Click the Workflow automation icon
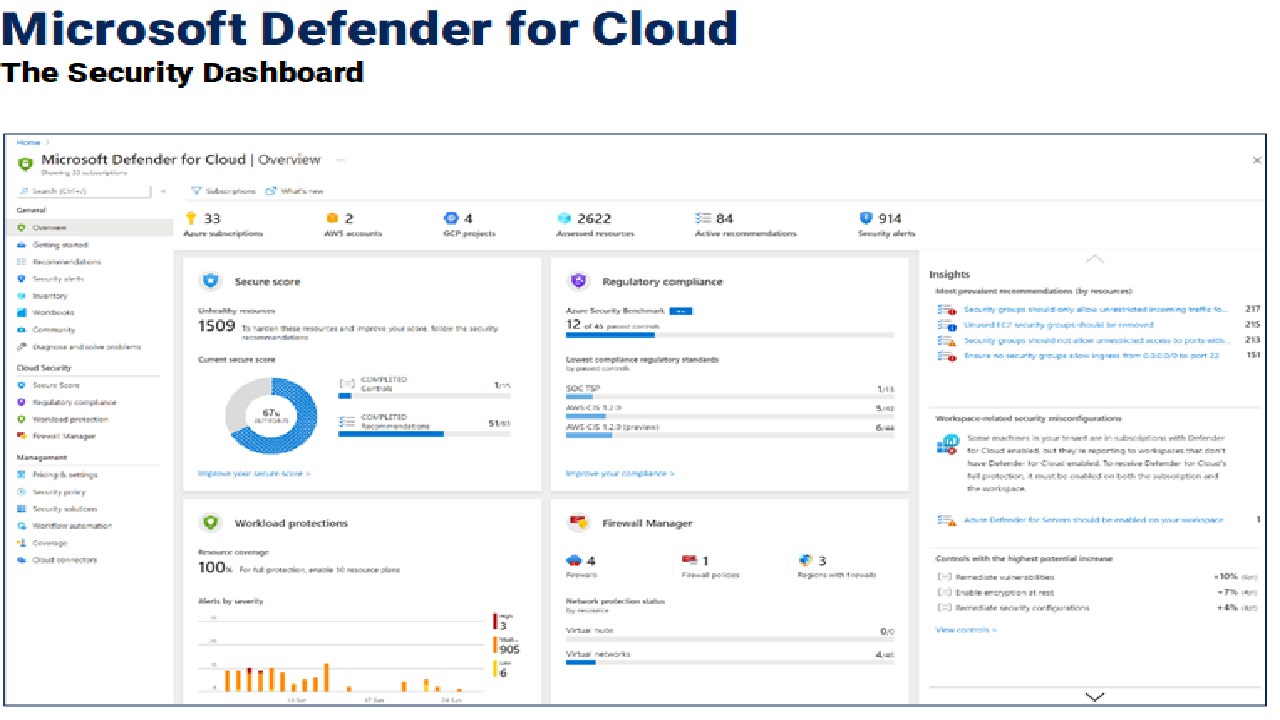Screen dimensions: 1280x720 pyautogui.click(x=21, y=526)
